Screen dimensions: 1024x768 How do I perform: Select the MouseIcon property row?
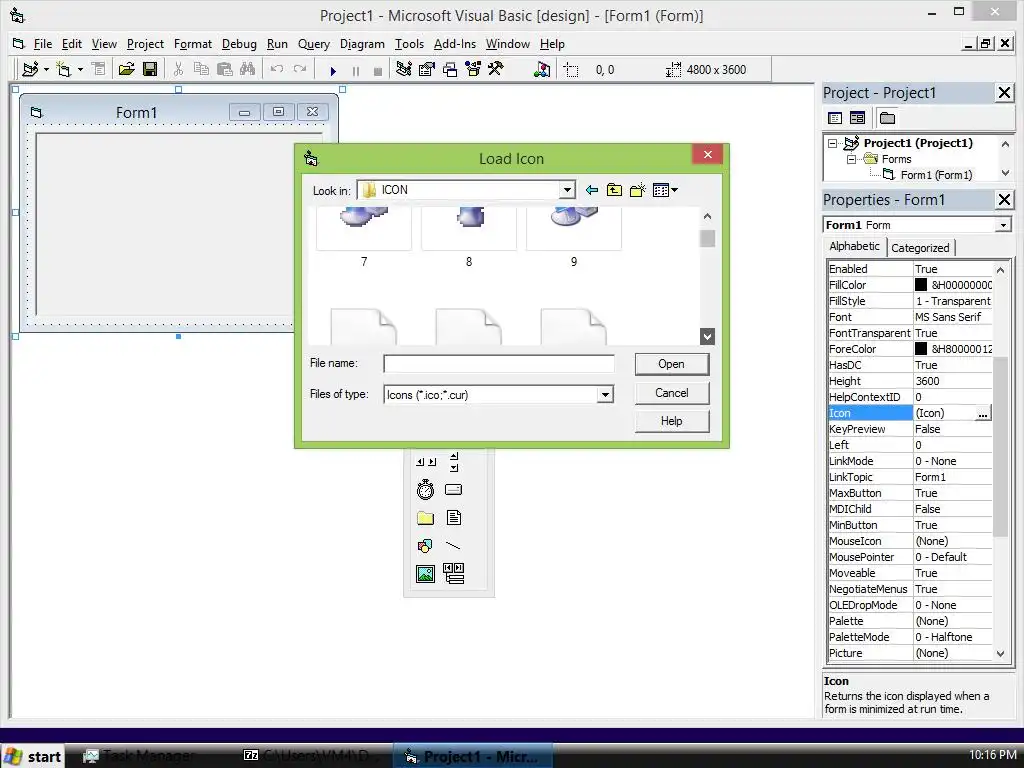click(x=910, y=541)
